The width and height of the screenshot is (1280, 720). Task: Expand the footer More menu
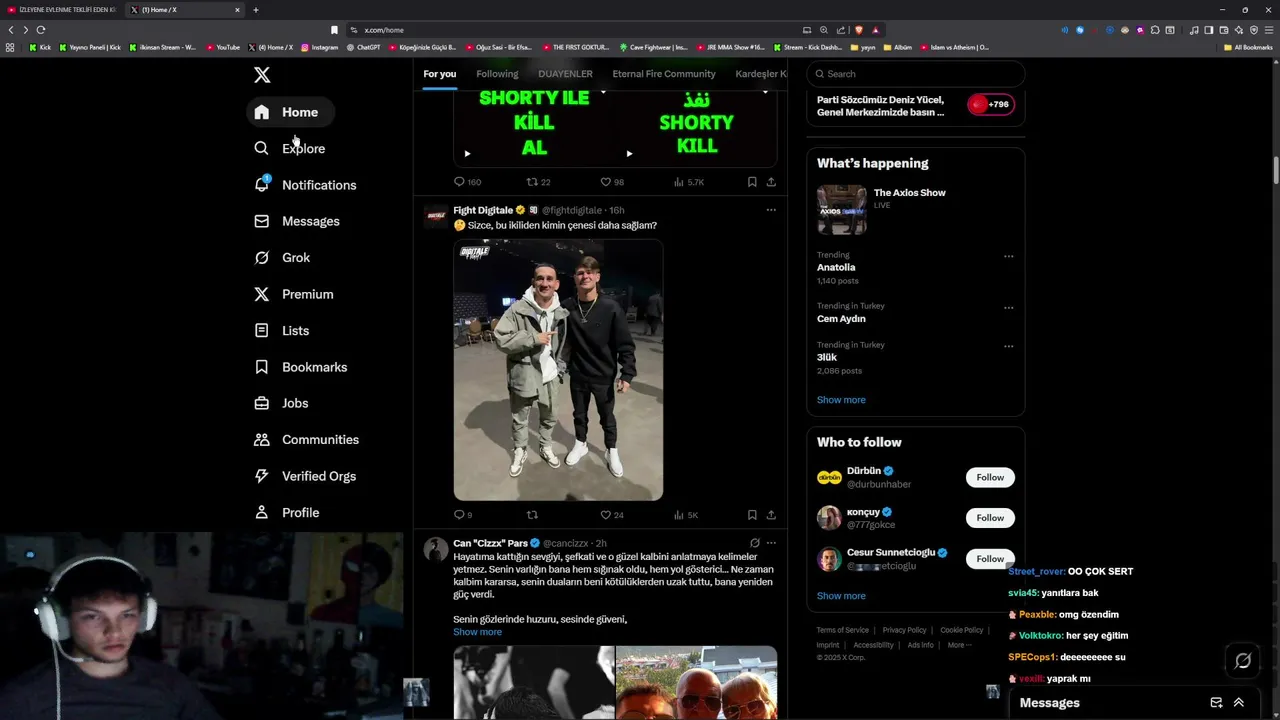click(x=959, y=645)
